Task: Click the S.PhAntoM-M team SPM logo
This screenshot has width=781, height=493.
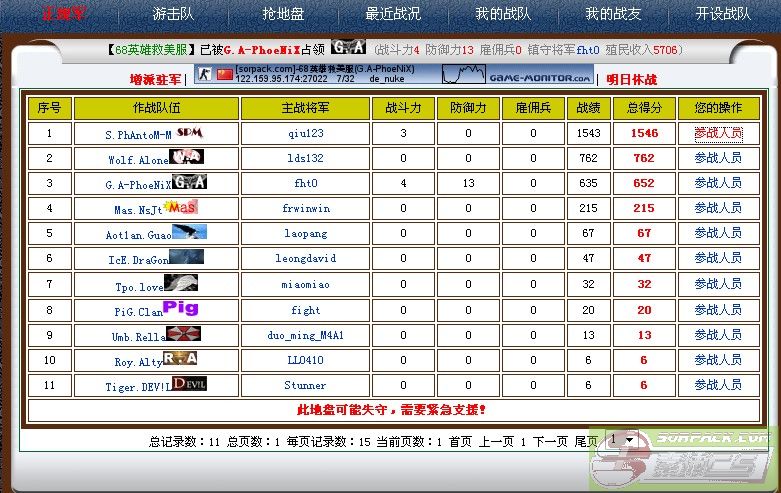Action: pos(189,131)
